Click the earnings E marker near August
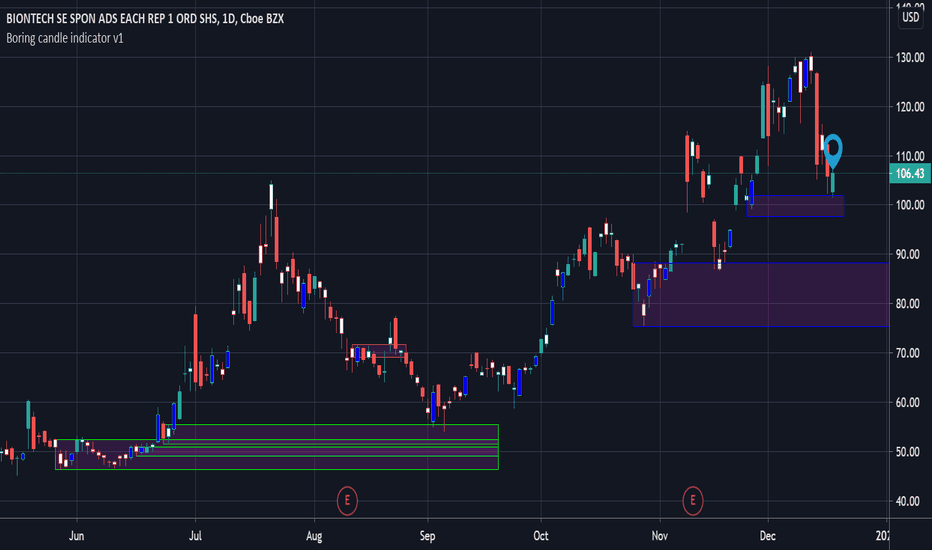Screen dimensions: 932x550 click(x=347, y=501)
